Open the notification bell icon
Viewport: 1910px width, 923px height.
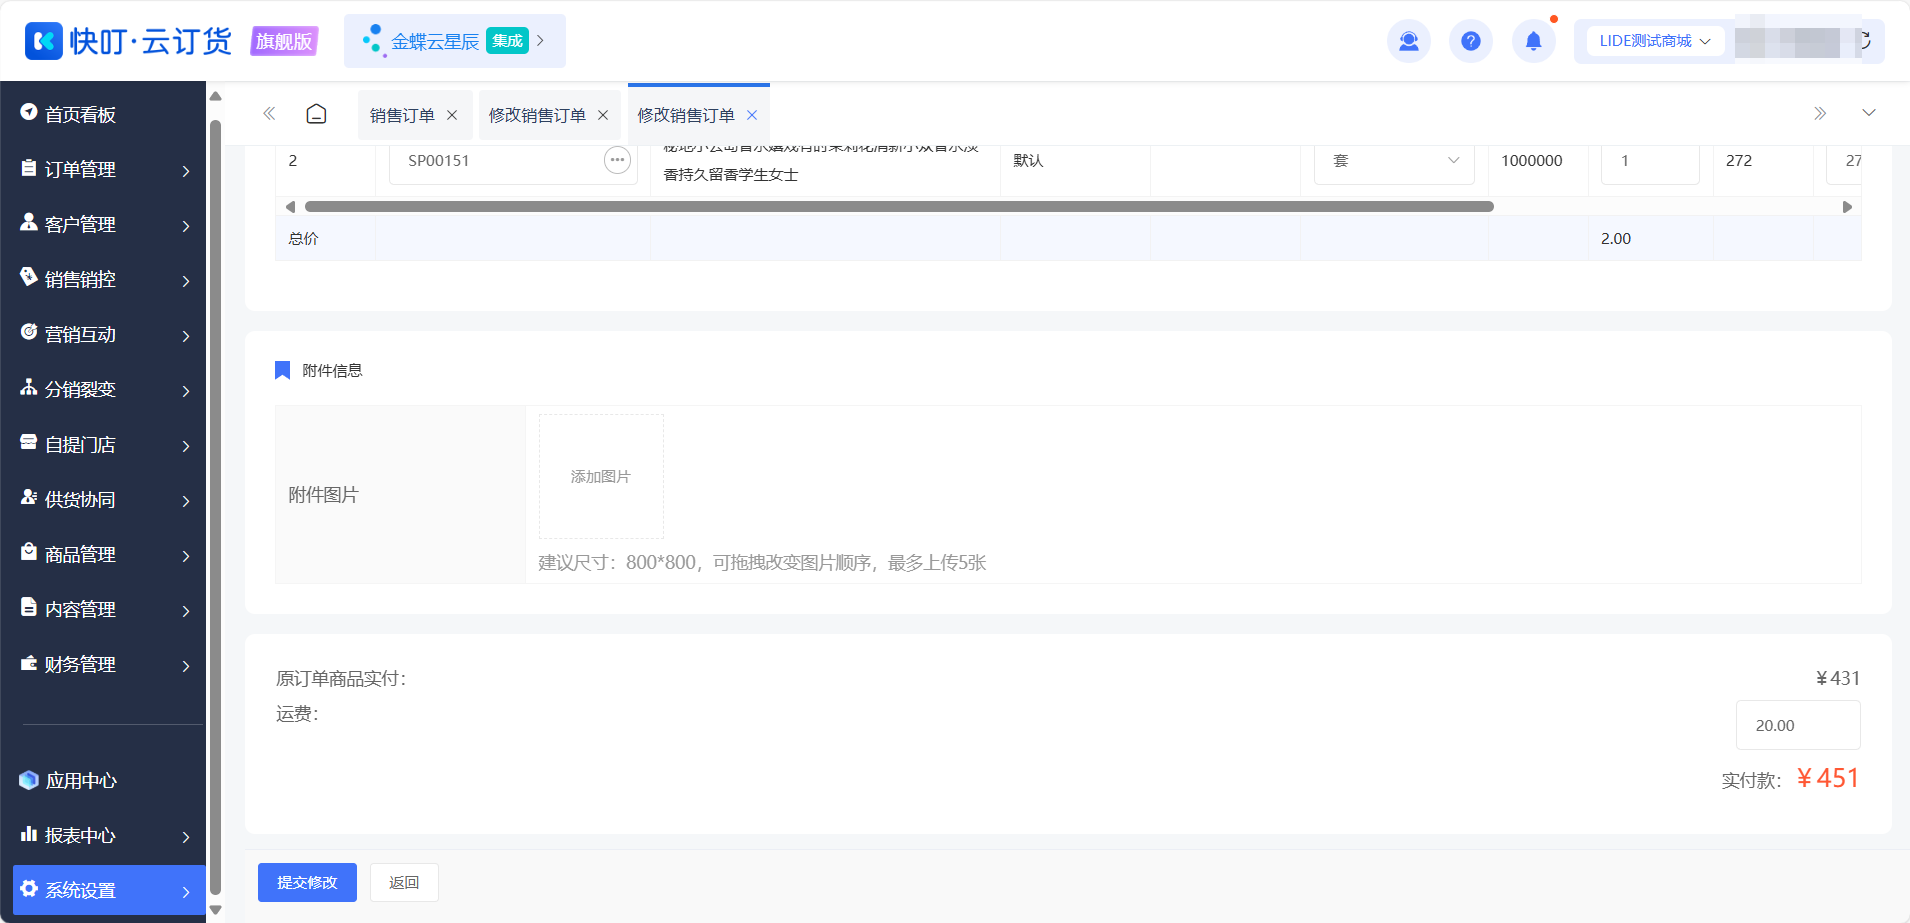pos(1533,41)
